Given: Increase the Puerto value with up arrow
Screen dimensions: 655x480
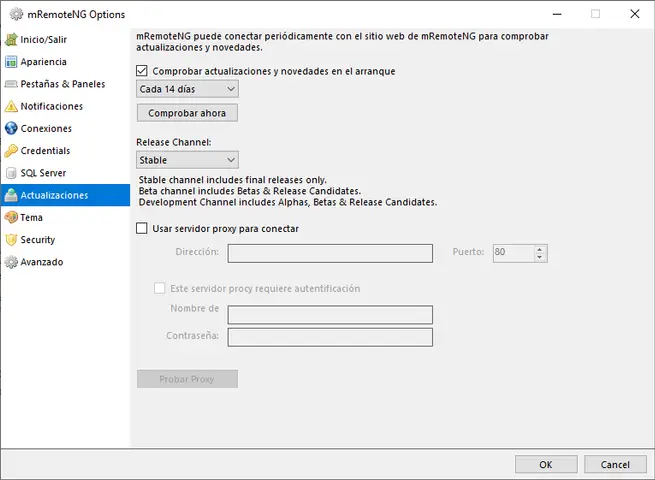Looking at the screenshot, I should (540, 249).
